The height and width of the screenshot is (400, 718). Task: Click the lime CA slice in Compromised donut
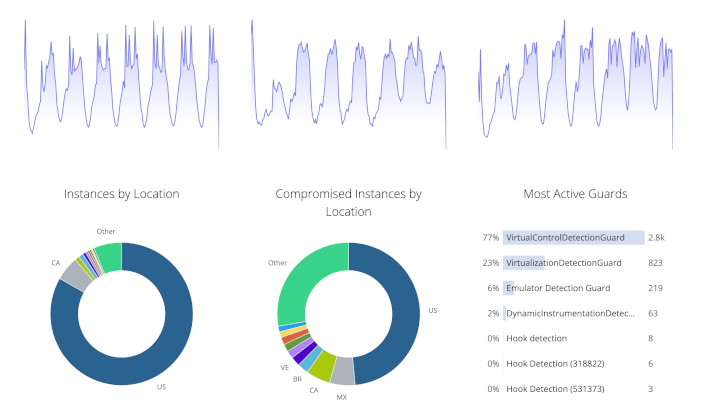(x=322, y=366)
